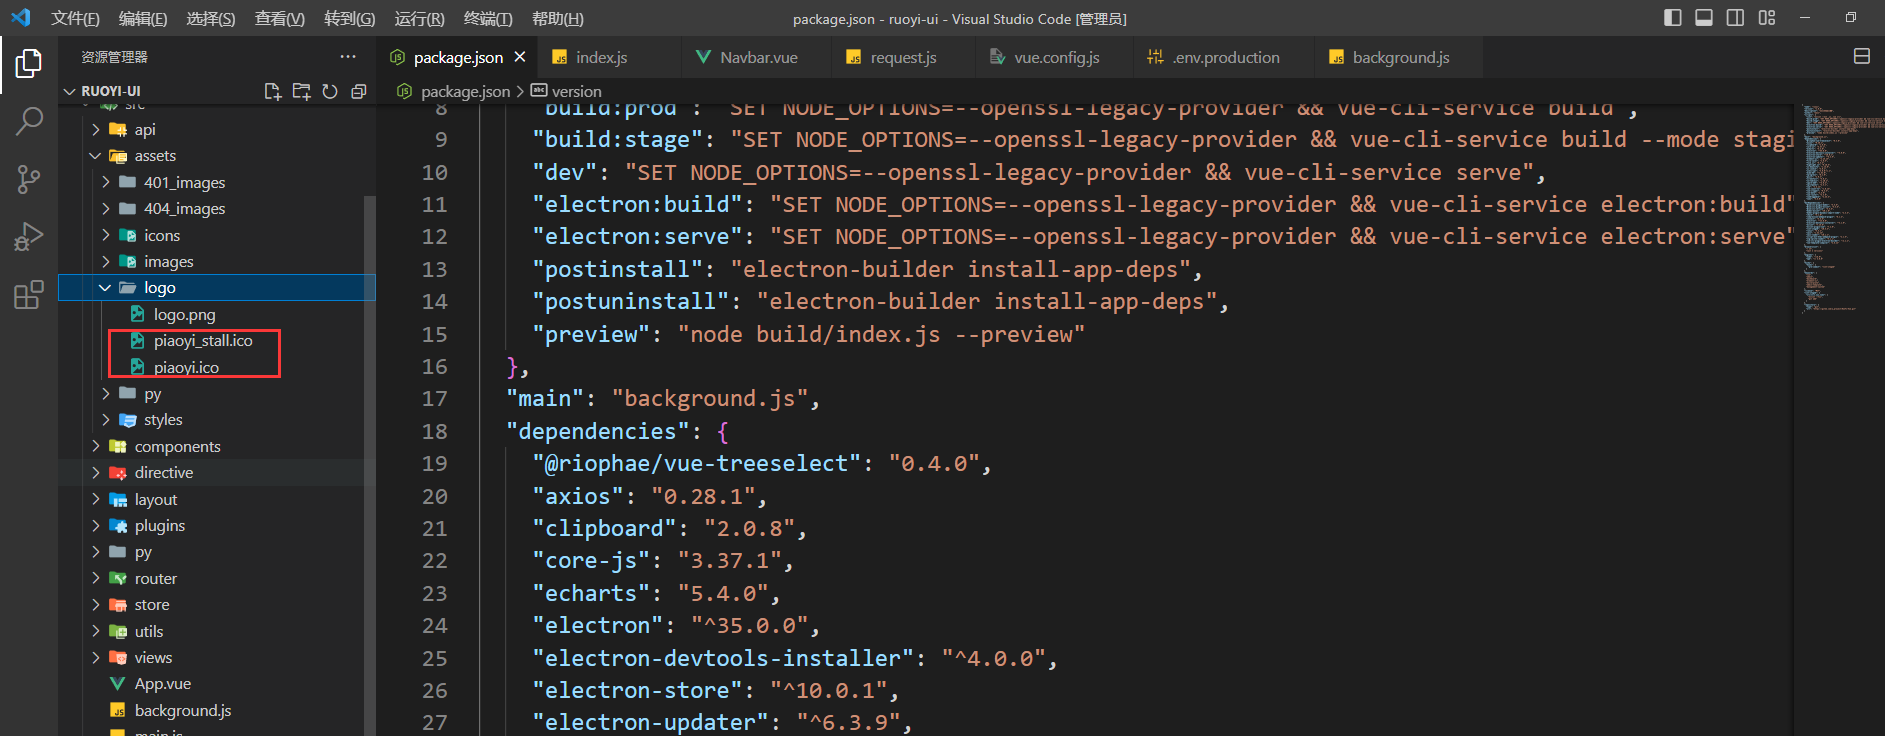Open the 终端(T) menu
This screenshot has height=736, width=1885.
488,19
